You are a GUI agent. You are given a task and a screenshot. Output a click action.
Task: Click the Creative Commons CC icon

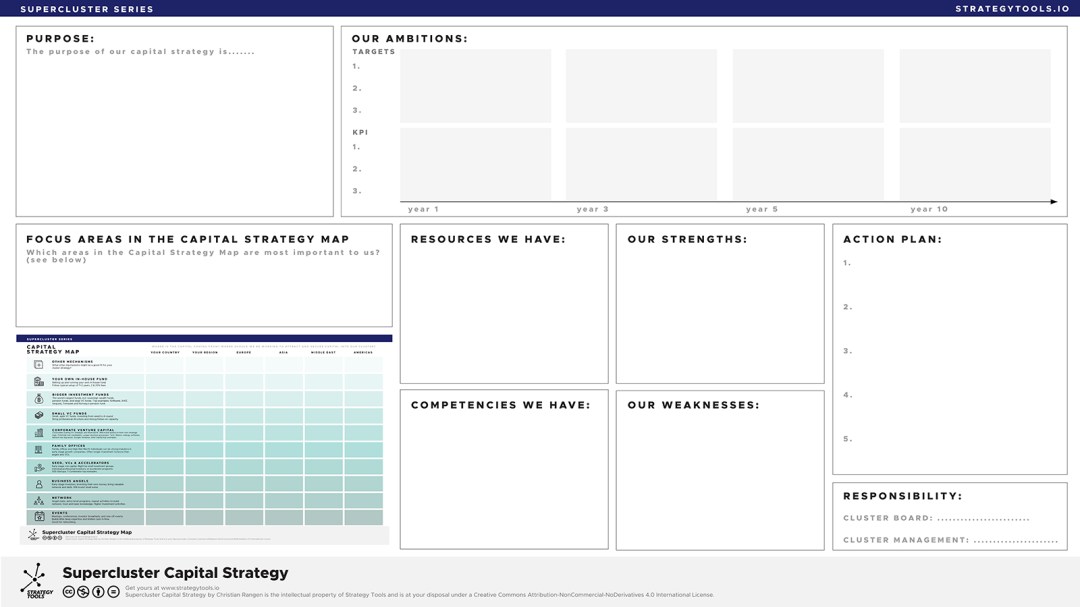tap(68, 591)
